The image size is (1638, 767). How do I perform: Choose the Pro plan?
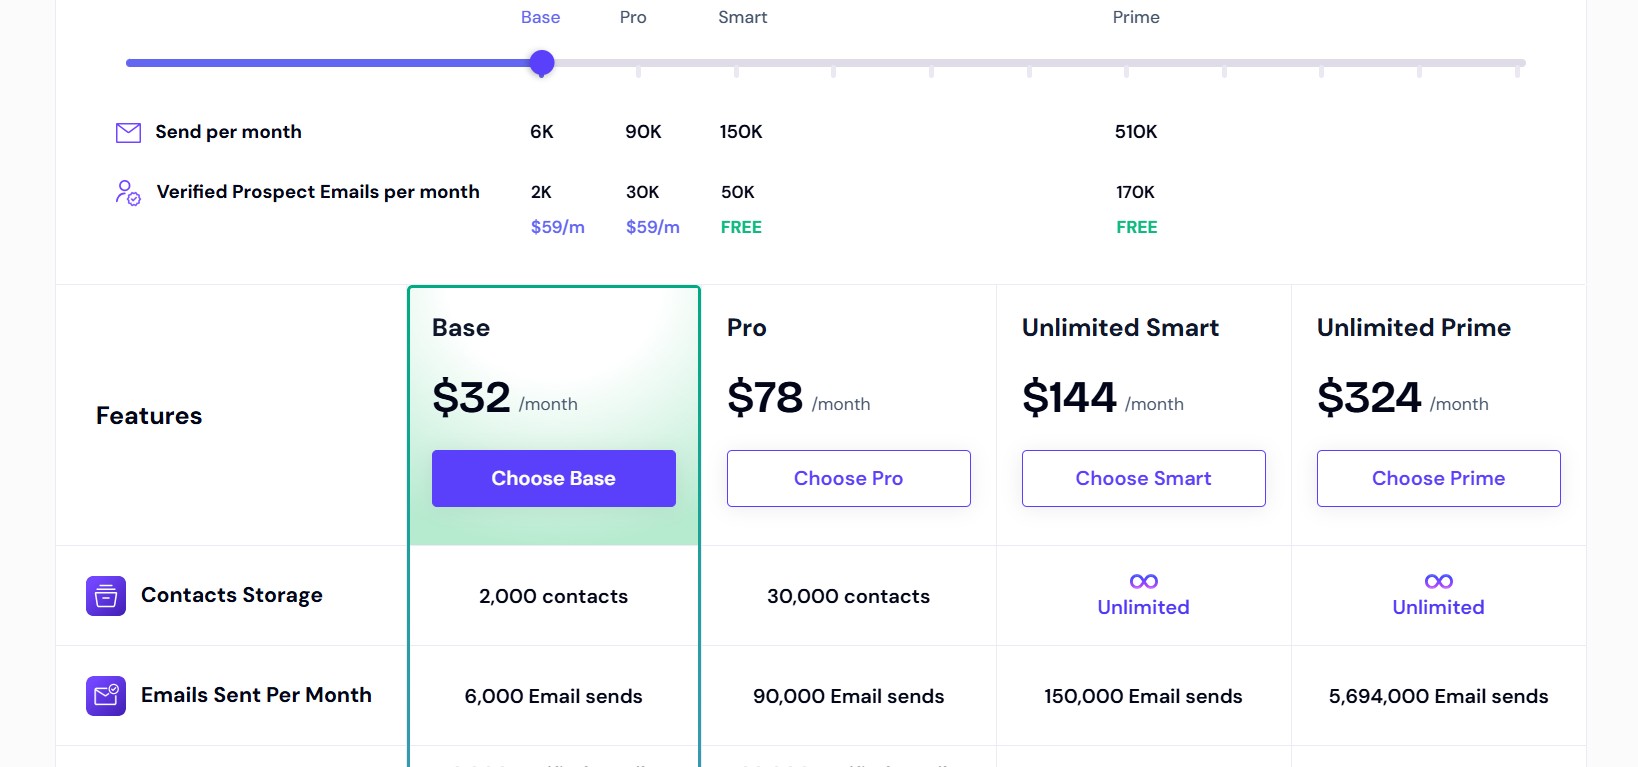pos(848,478)
